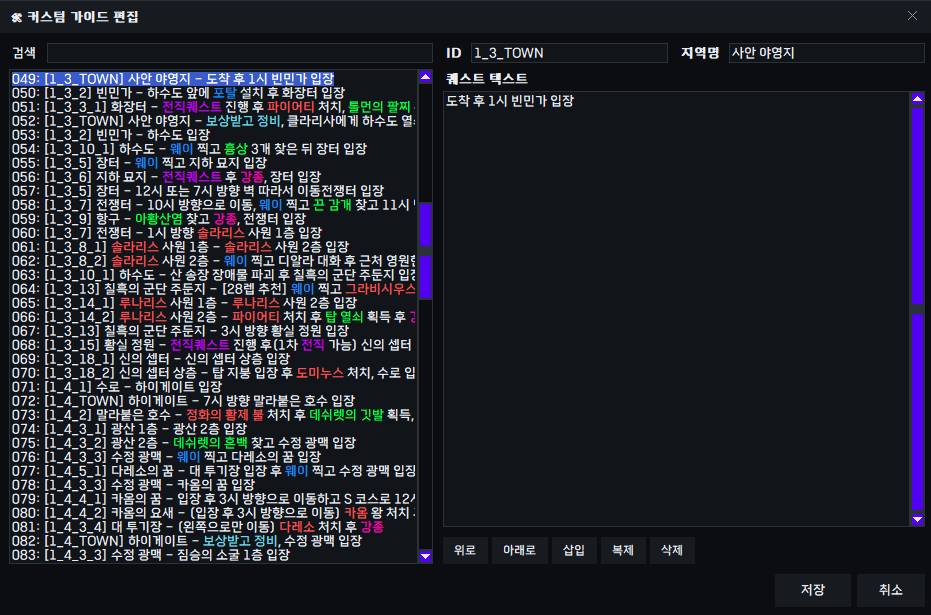
Task: Click the guide list scrollbar thumb
Action: coord(425,225)
